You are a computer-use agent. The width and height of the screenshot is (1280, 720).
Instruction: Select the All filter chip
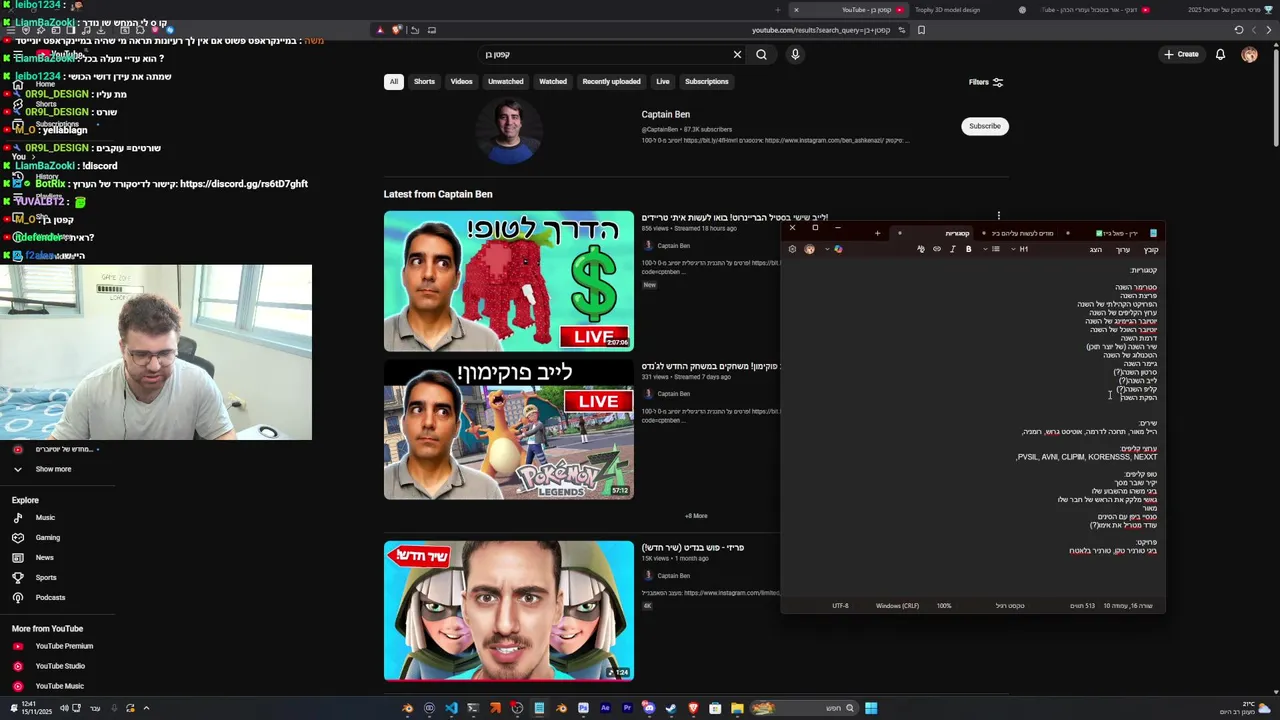[x=393, y=82]
